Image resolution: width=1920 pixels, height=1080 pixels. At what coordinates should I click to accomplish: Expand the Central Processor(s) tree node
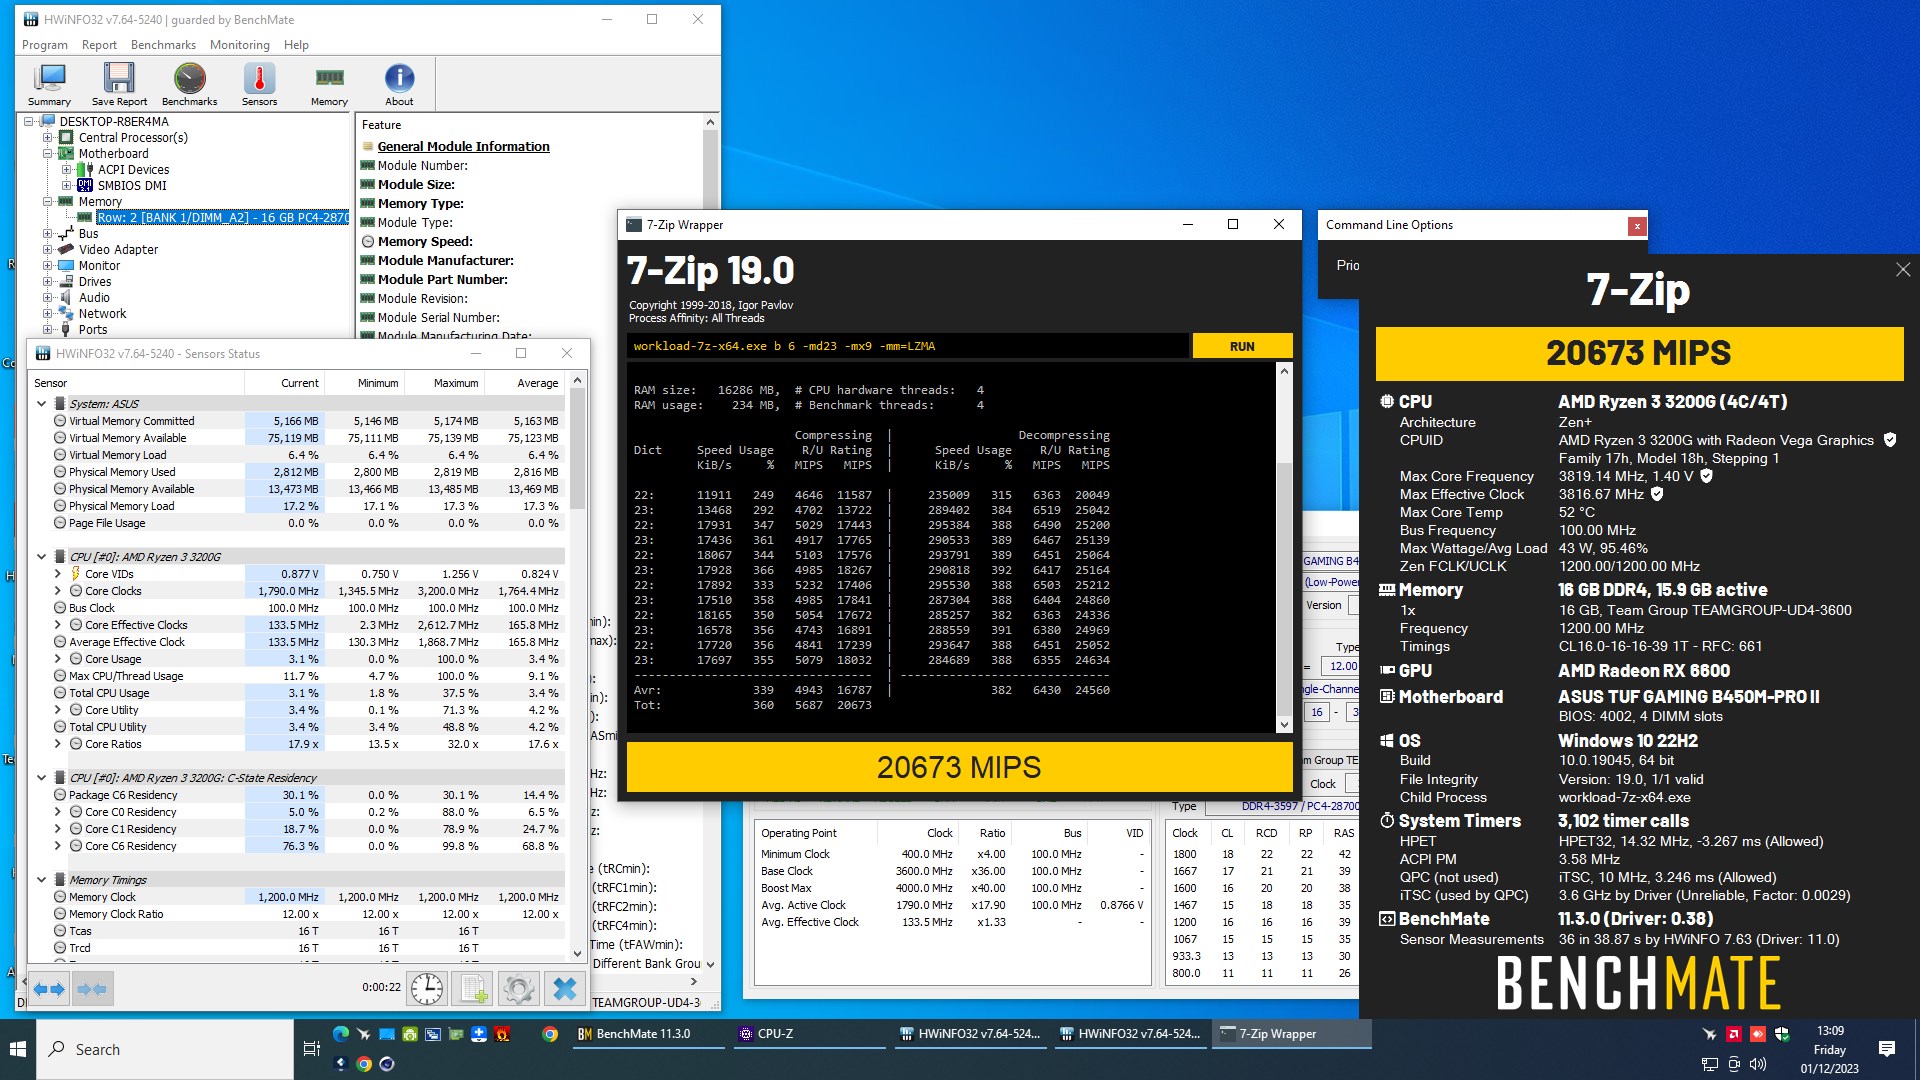(47, 138)
